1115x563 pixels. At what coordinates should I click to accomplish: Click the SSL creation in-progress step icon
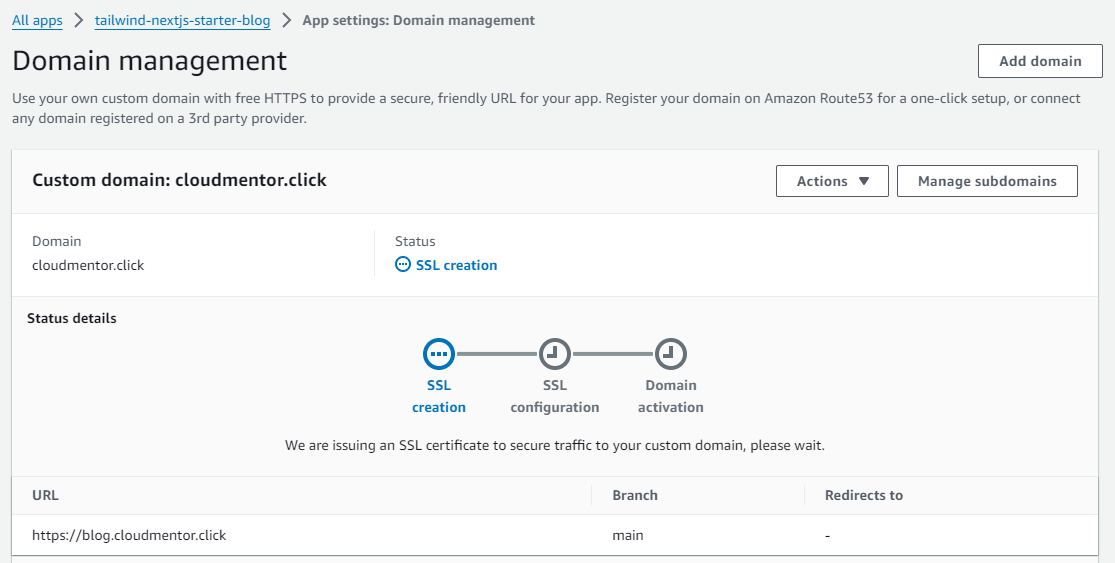pos(439,354)
